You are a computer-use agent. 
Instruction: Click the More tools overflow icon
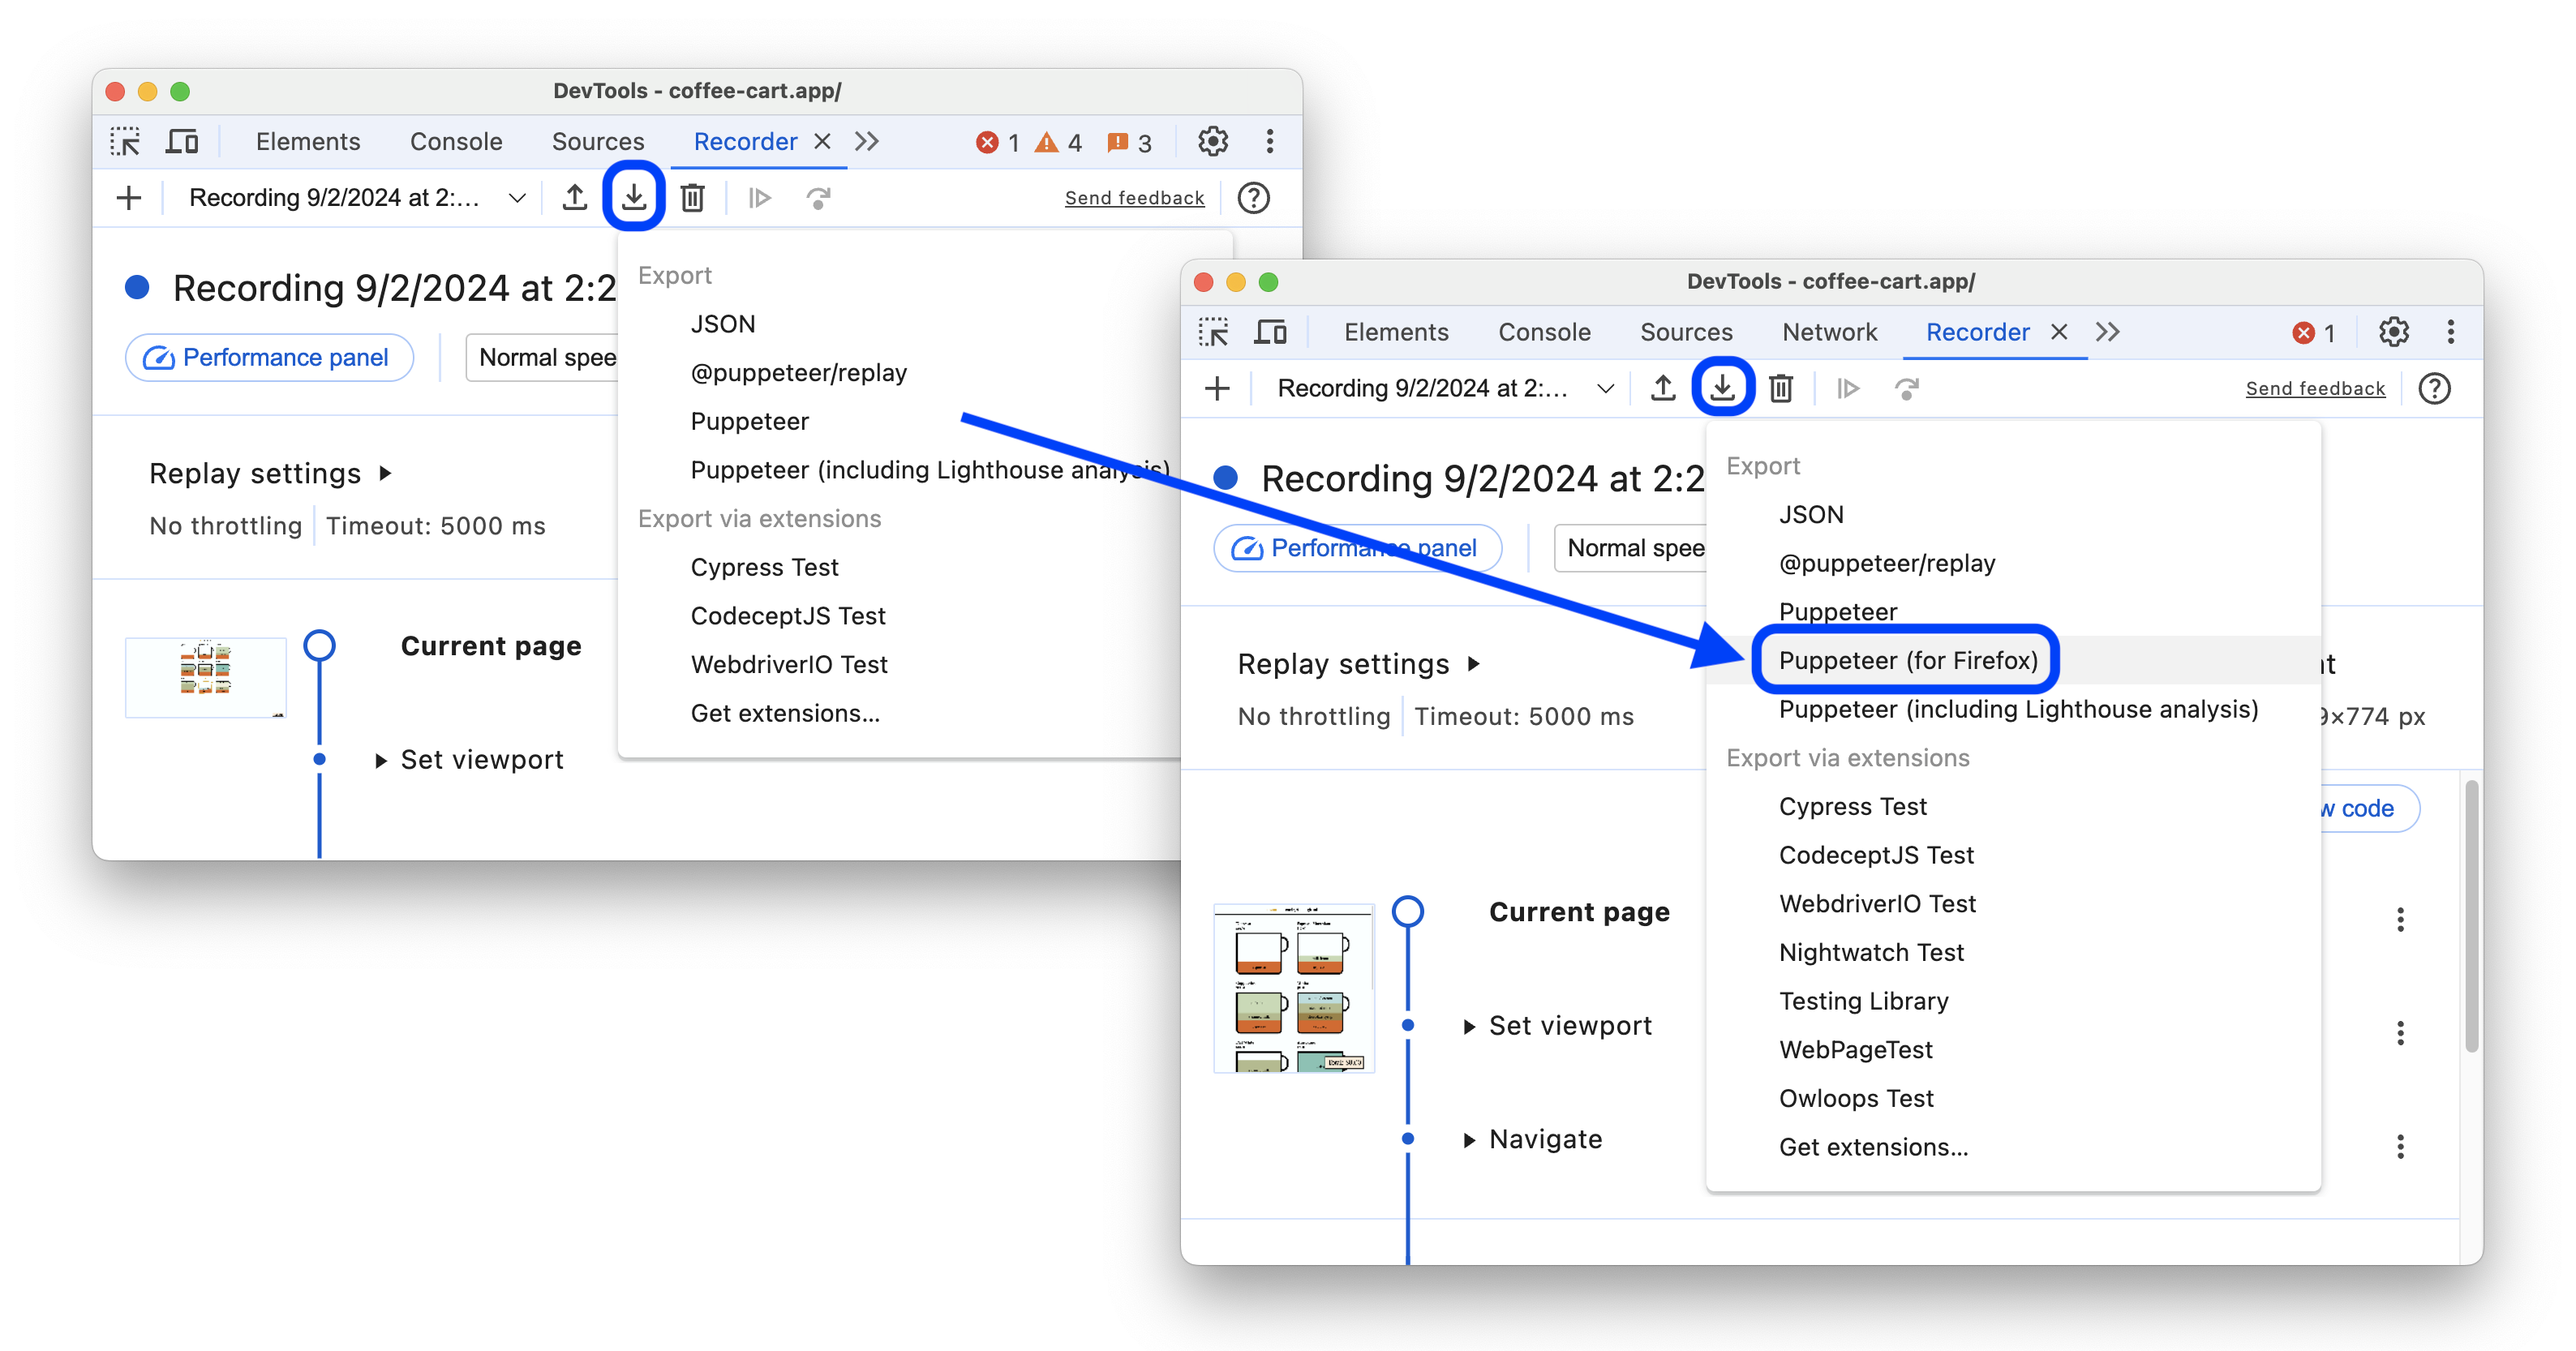click(2107, 331)
